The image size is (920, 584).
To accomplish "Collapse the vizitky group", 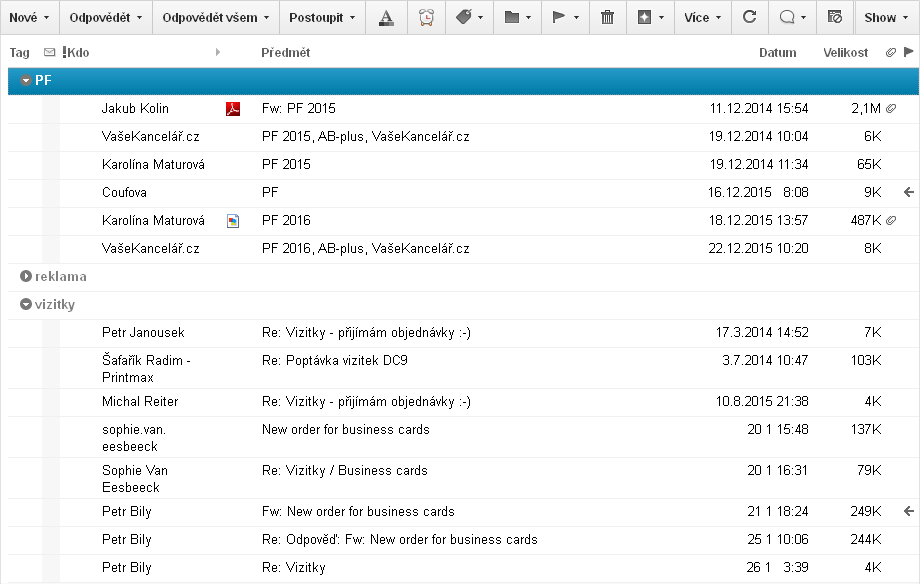I will (x=26, y=305).
